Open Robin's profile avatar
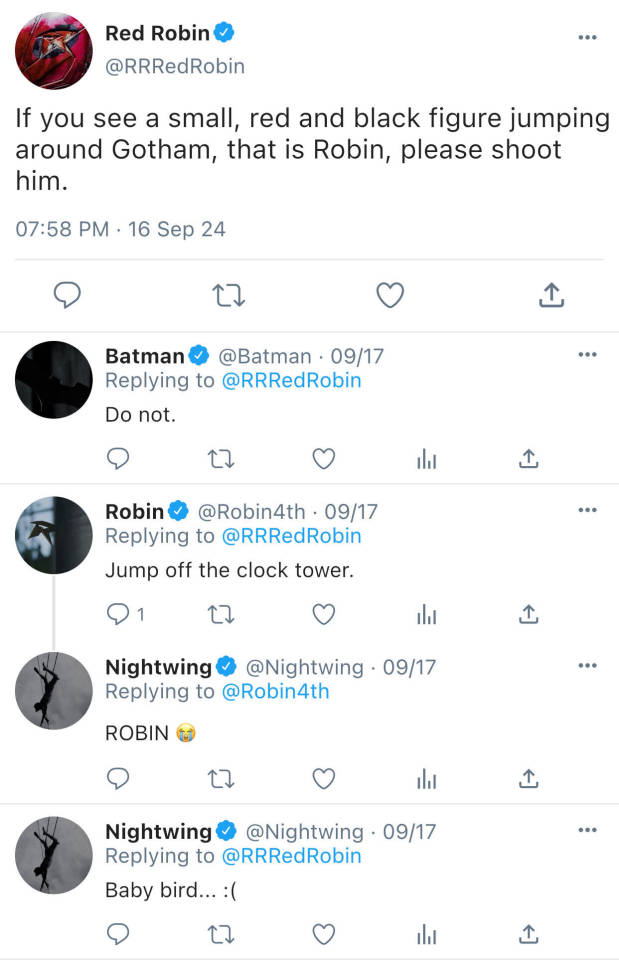 tap(54, 535)
